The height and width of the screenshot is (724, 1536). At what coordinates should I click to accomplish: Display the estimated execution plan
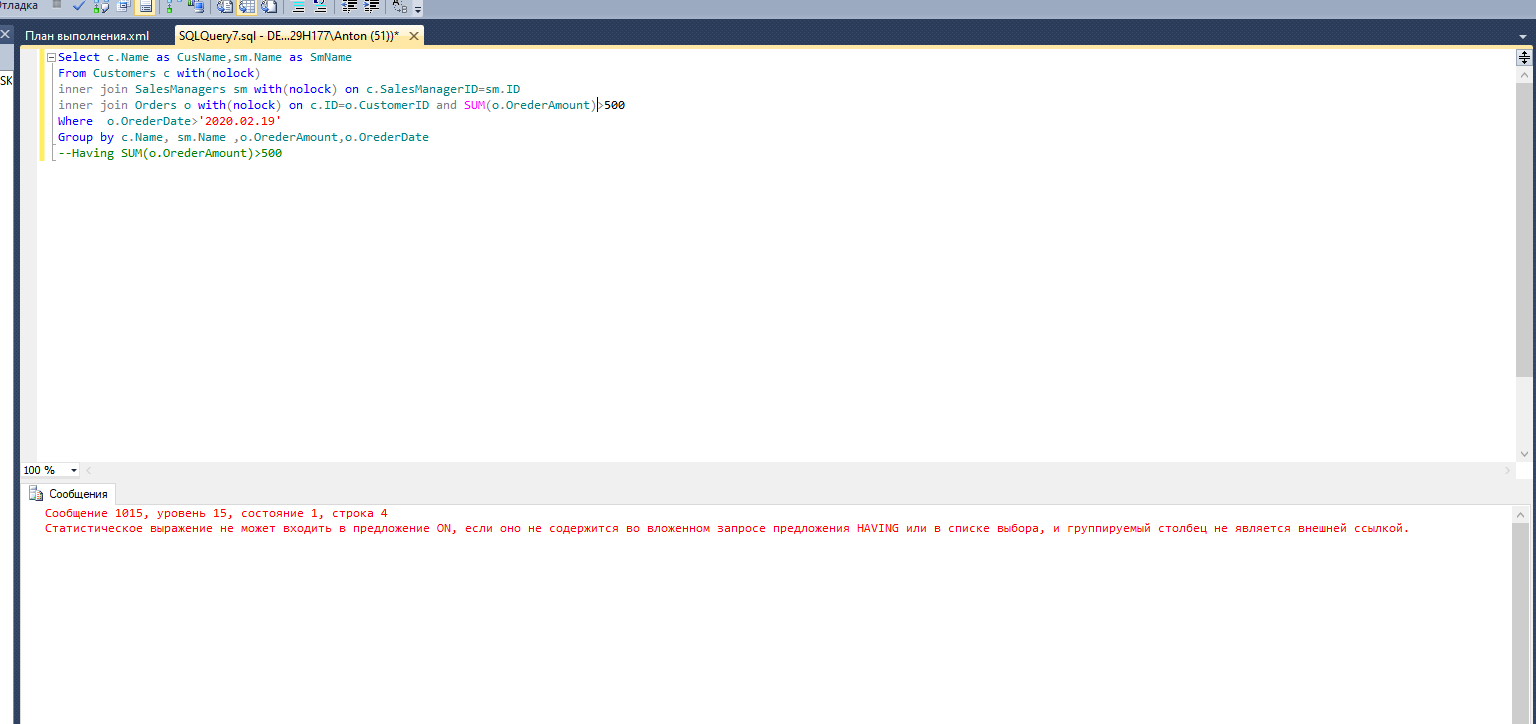[101, 5]
